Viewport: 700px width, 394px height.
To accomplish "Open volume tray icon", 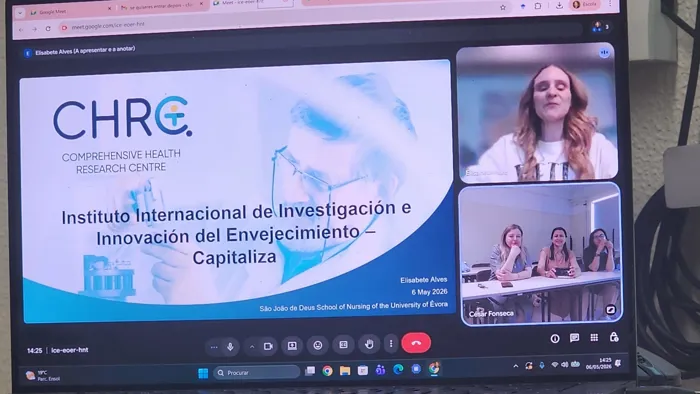I will [565, 365].
